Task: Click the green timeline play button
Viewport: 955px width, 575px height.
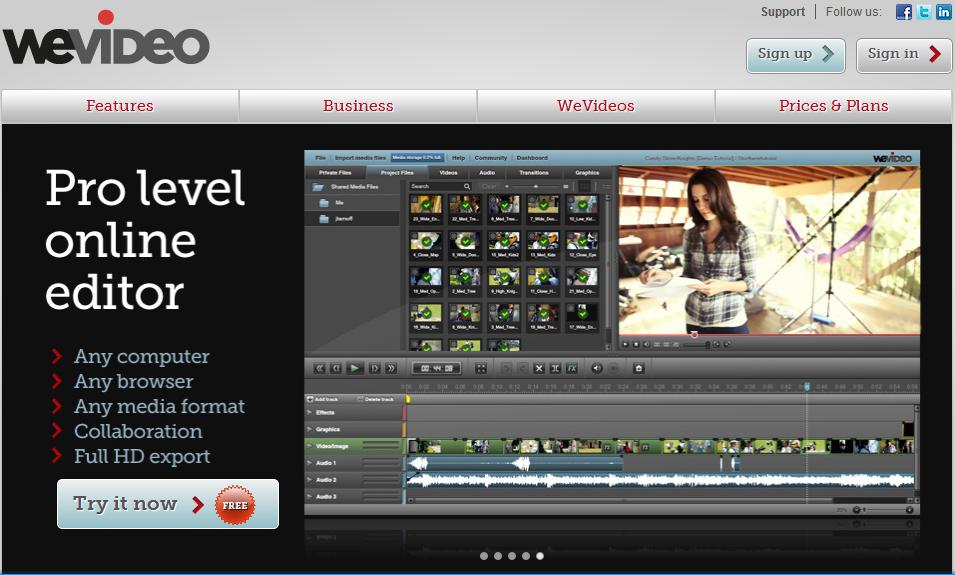Action: 354,368
